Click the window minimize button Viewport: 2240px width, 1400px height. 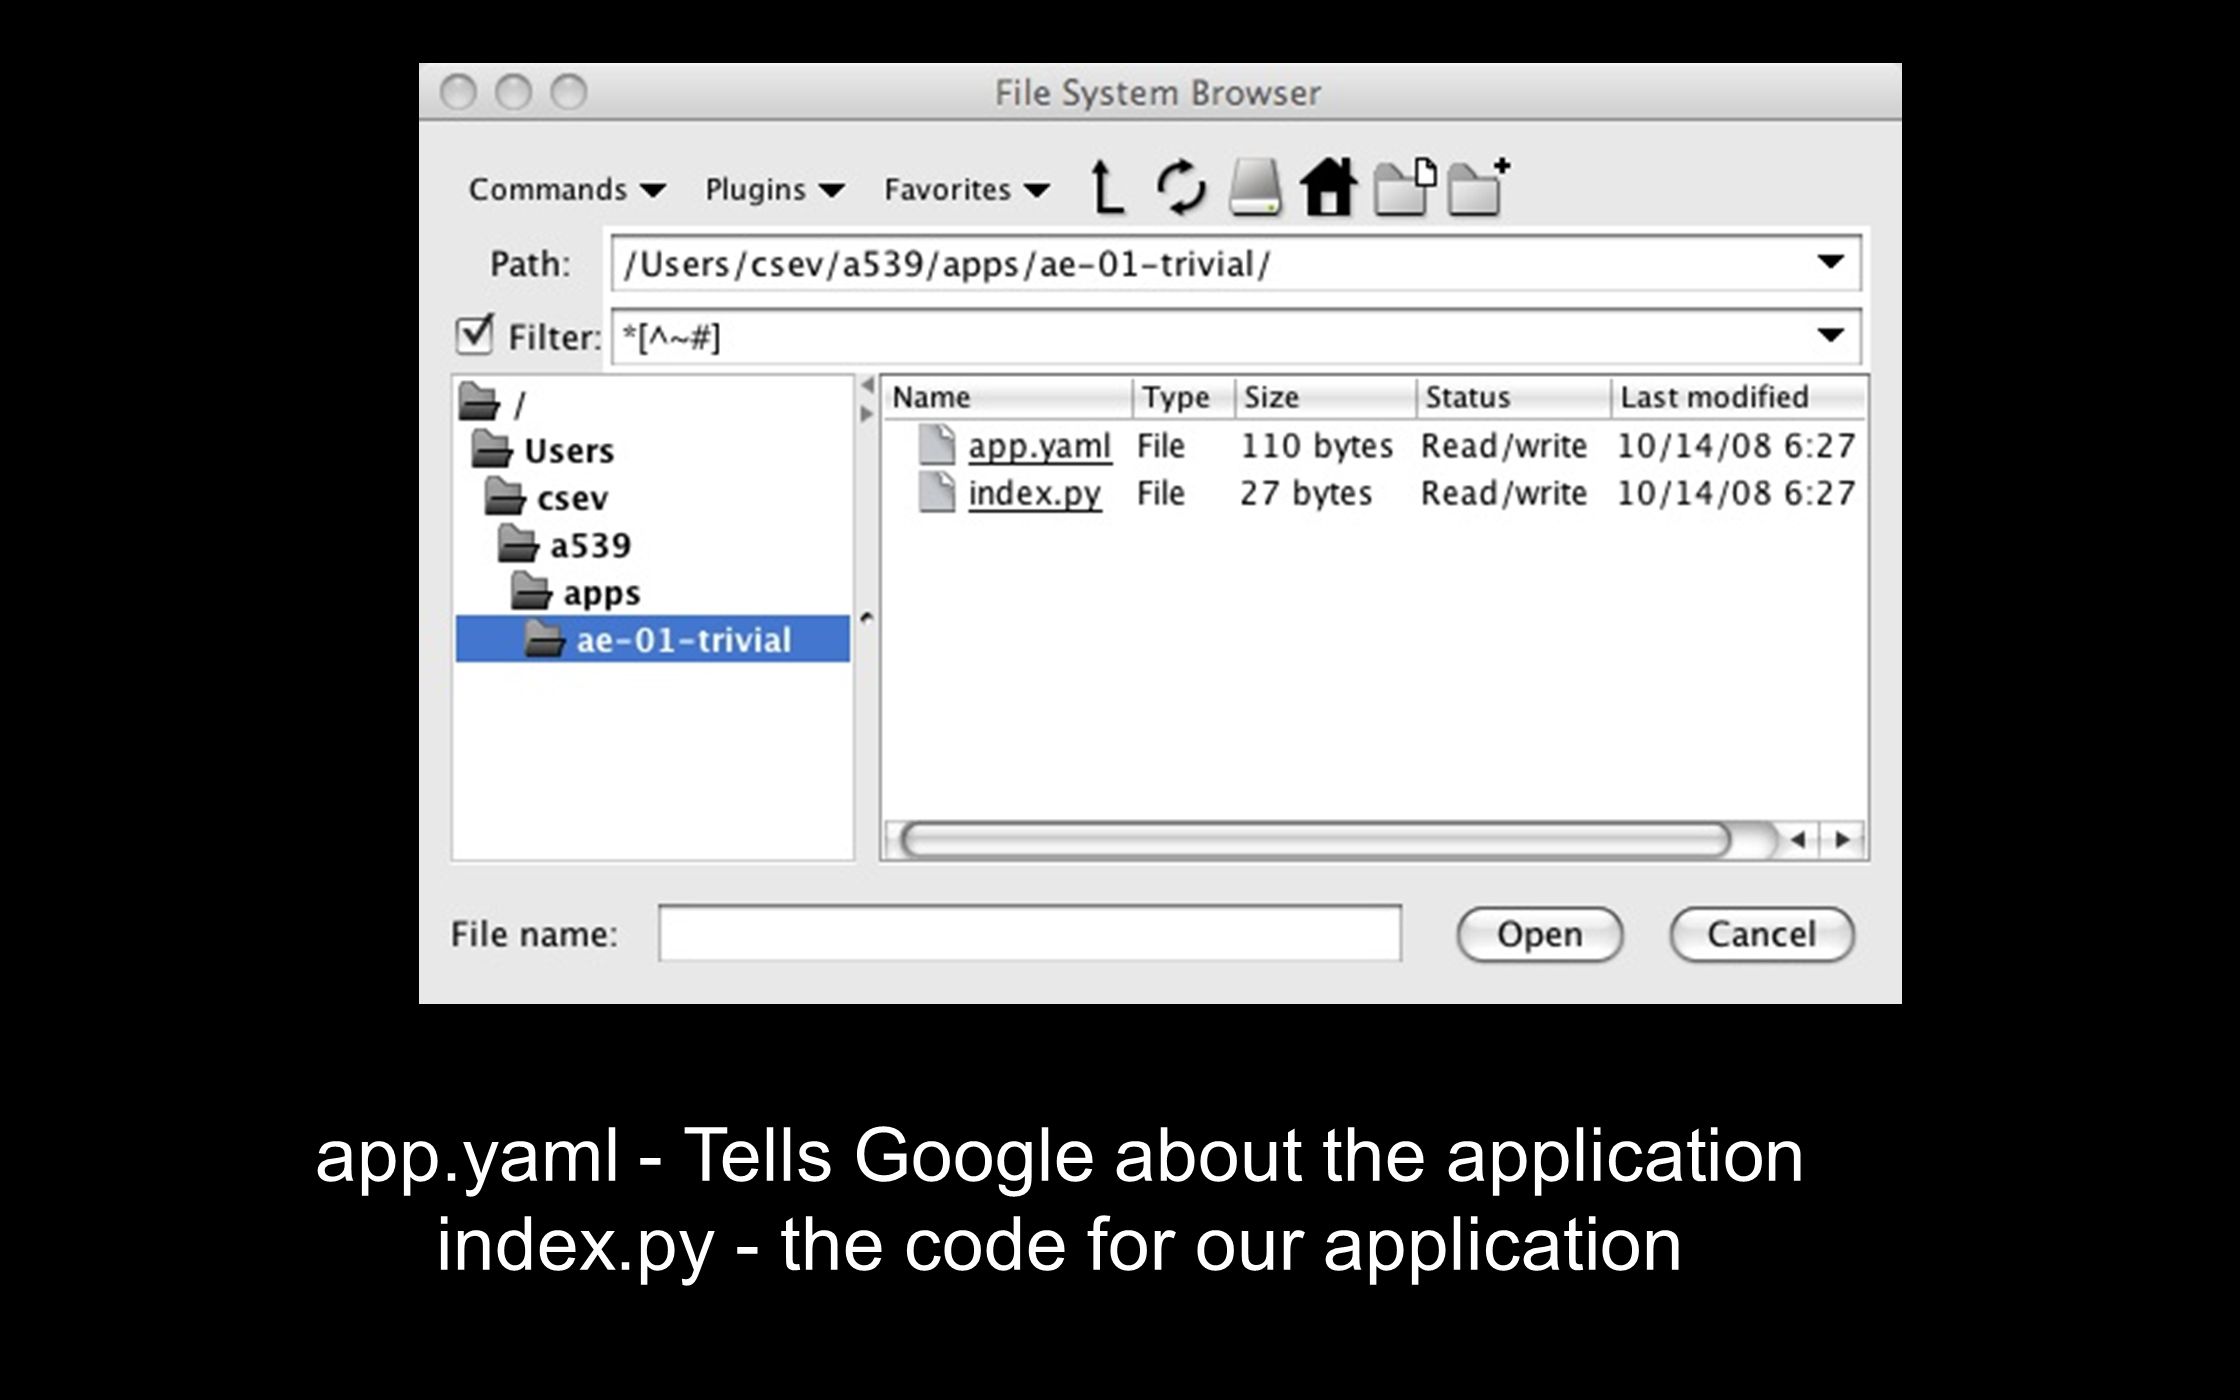click(513, 93)
